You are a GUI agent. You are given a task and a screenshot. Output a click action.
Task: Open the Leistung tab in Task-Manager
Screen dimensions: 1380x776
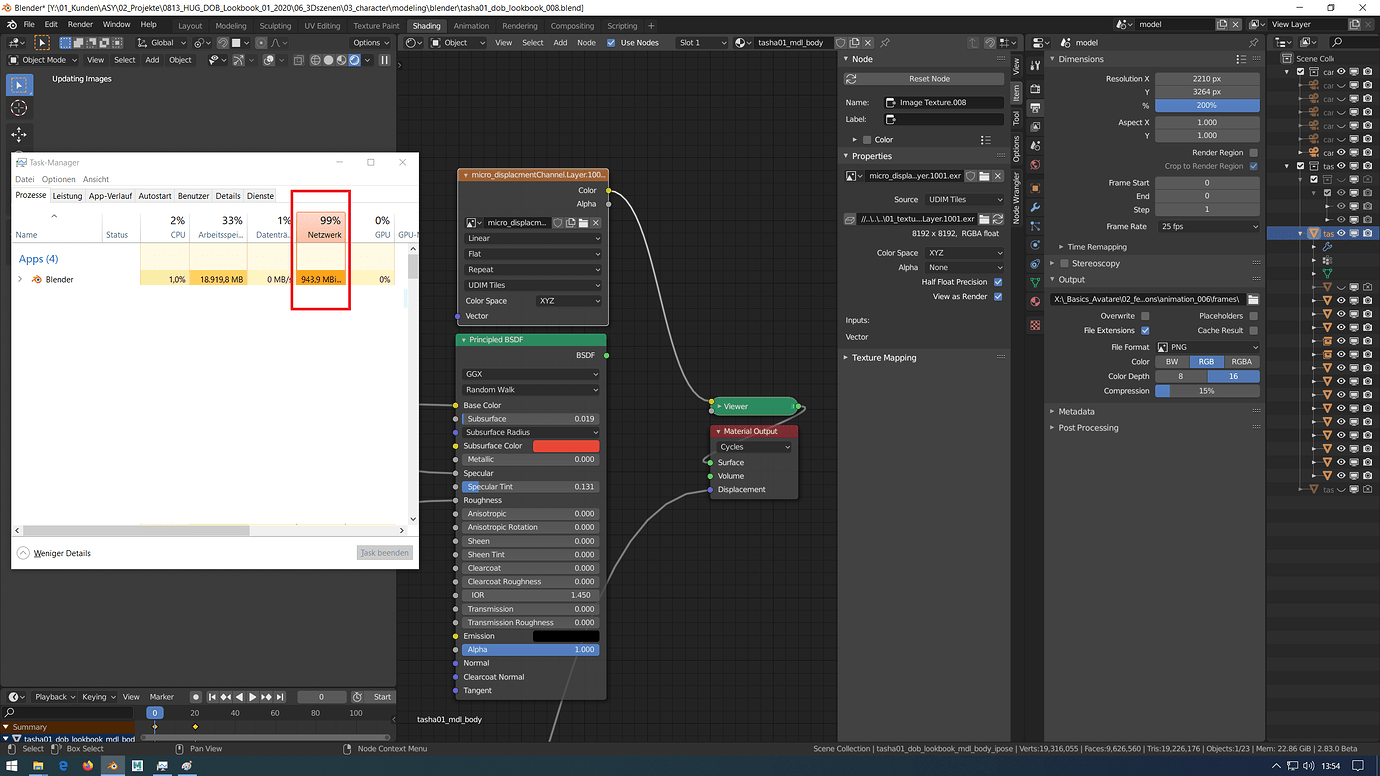pos(67,196)
